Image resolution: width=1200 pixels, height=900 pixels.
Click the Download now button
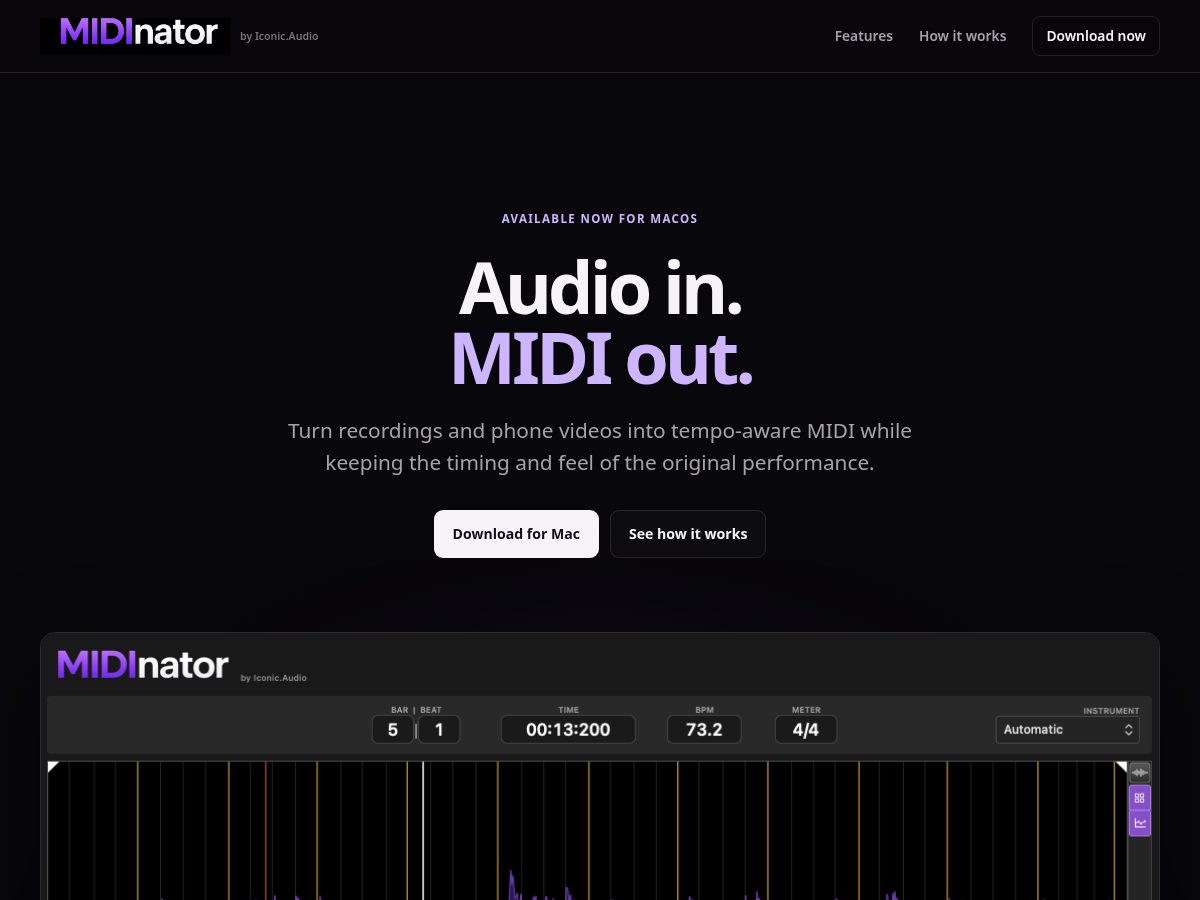pos(1096,36)
